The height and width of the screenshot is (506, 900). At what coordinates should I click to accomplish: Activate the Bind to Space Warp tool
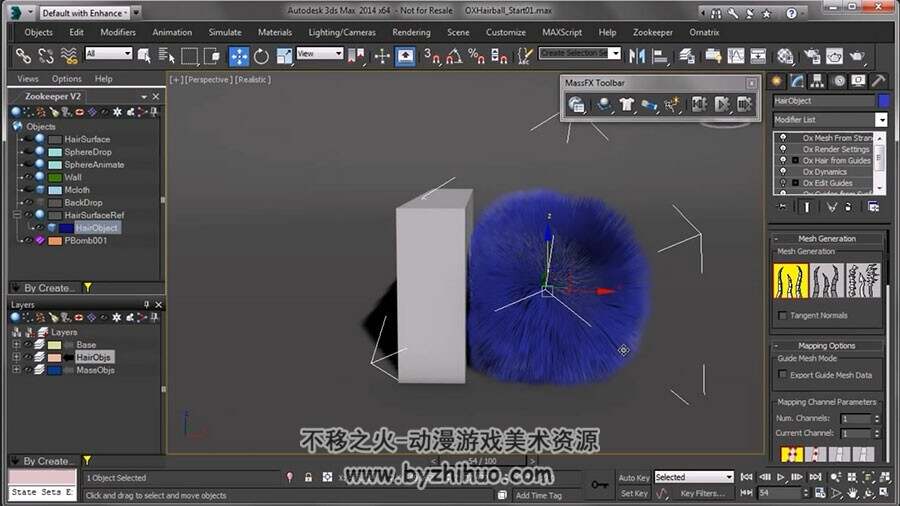point(69,56)
